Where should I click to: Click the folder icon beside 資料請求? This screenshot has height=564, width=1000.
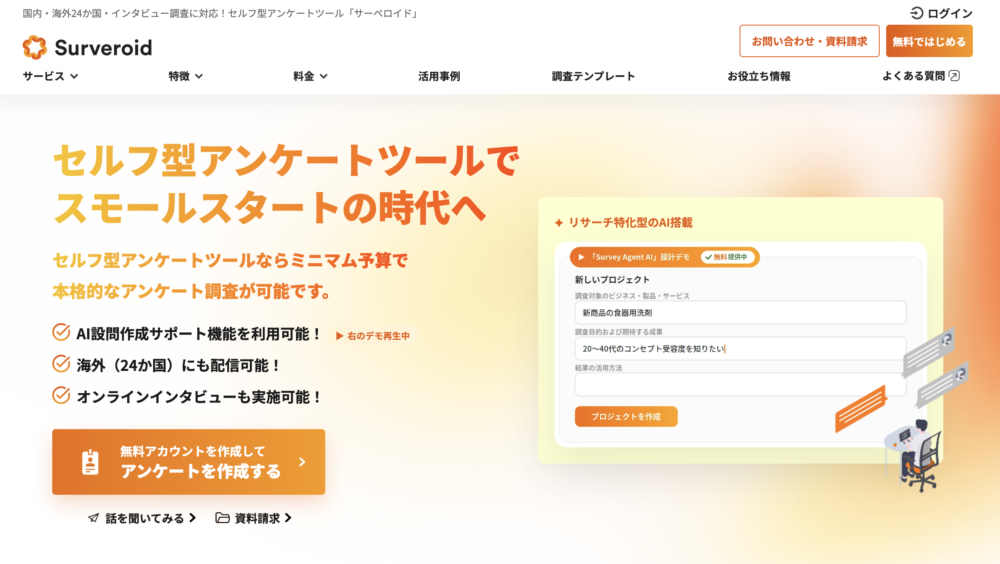coord(222,517)
